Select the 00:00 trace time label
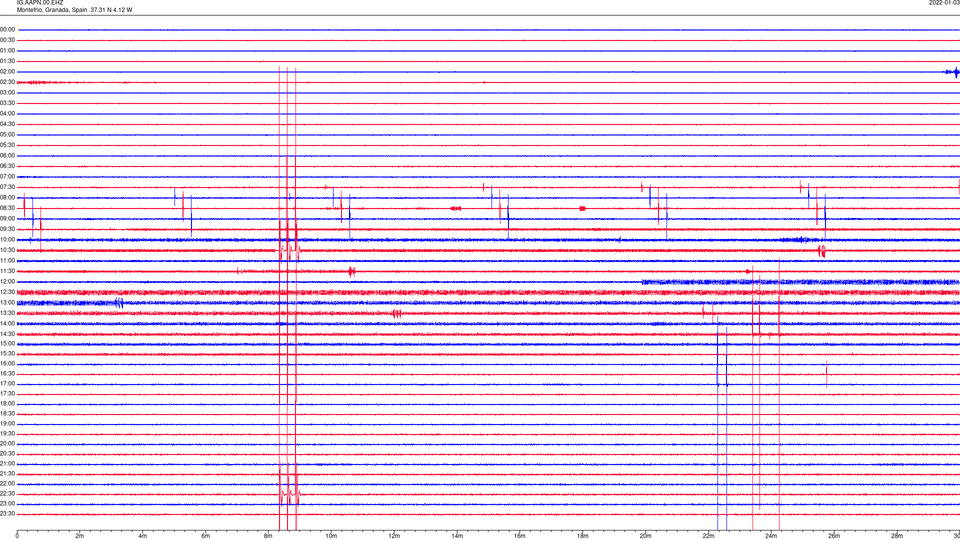 point(7,29)
